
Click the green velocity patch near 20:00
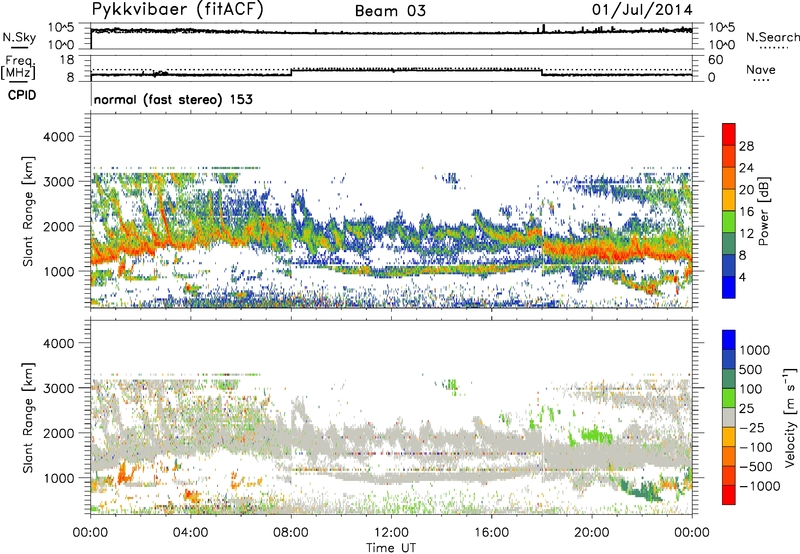point(594,436)
